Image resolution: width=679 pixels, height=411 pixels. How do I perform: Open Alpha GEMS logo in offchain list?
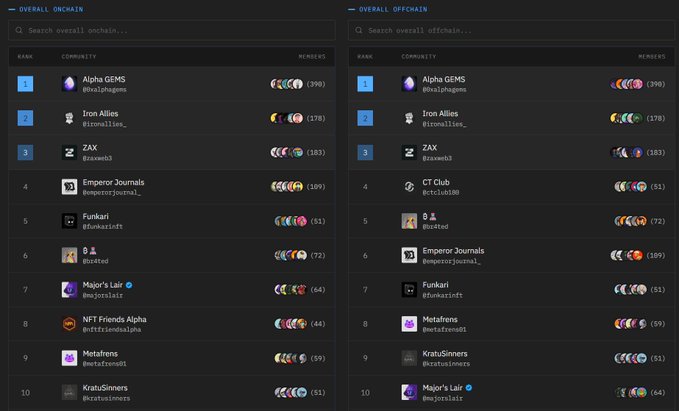point(409,84)
